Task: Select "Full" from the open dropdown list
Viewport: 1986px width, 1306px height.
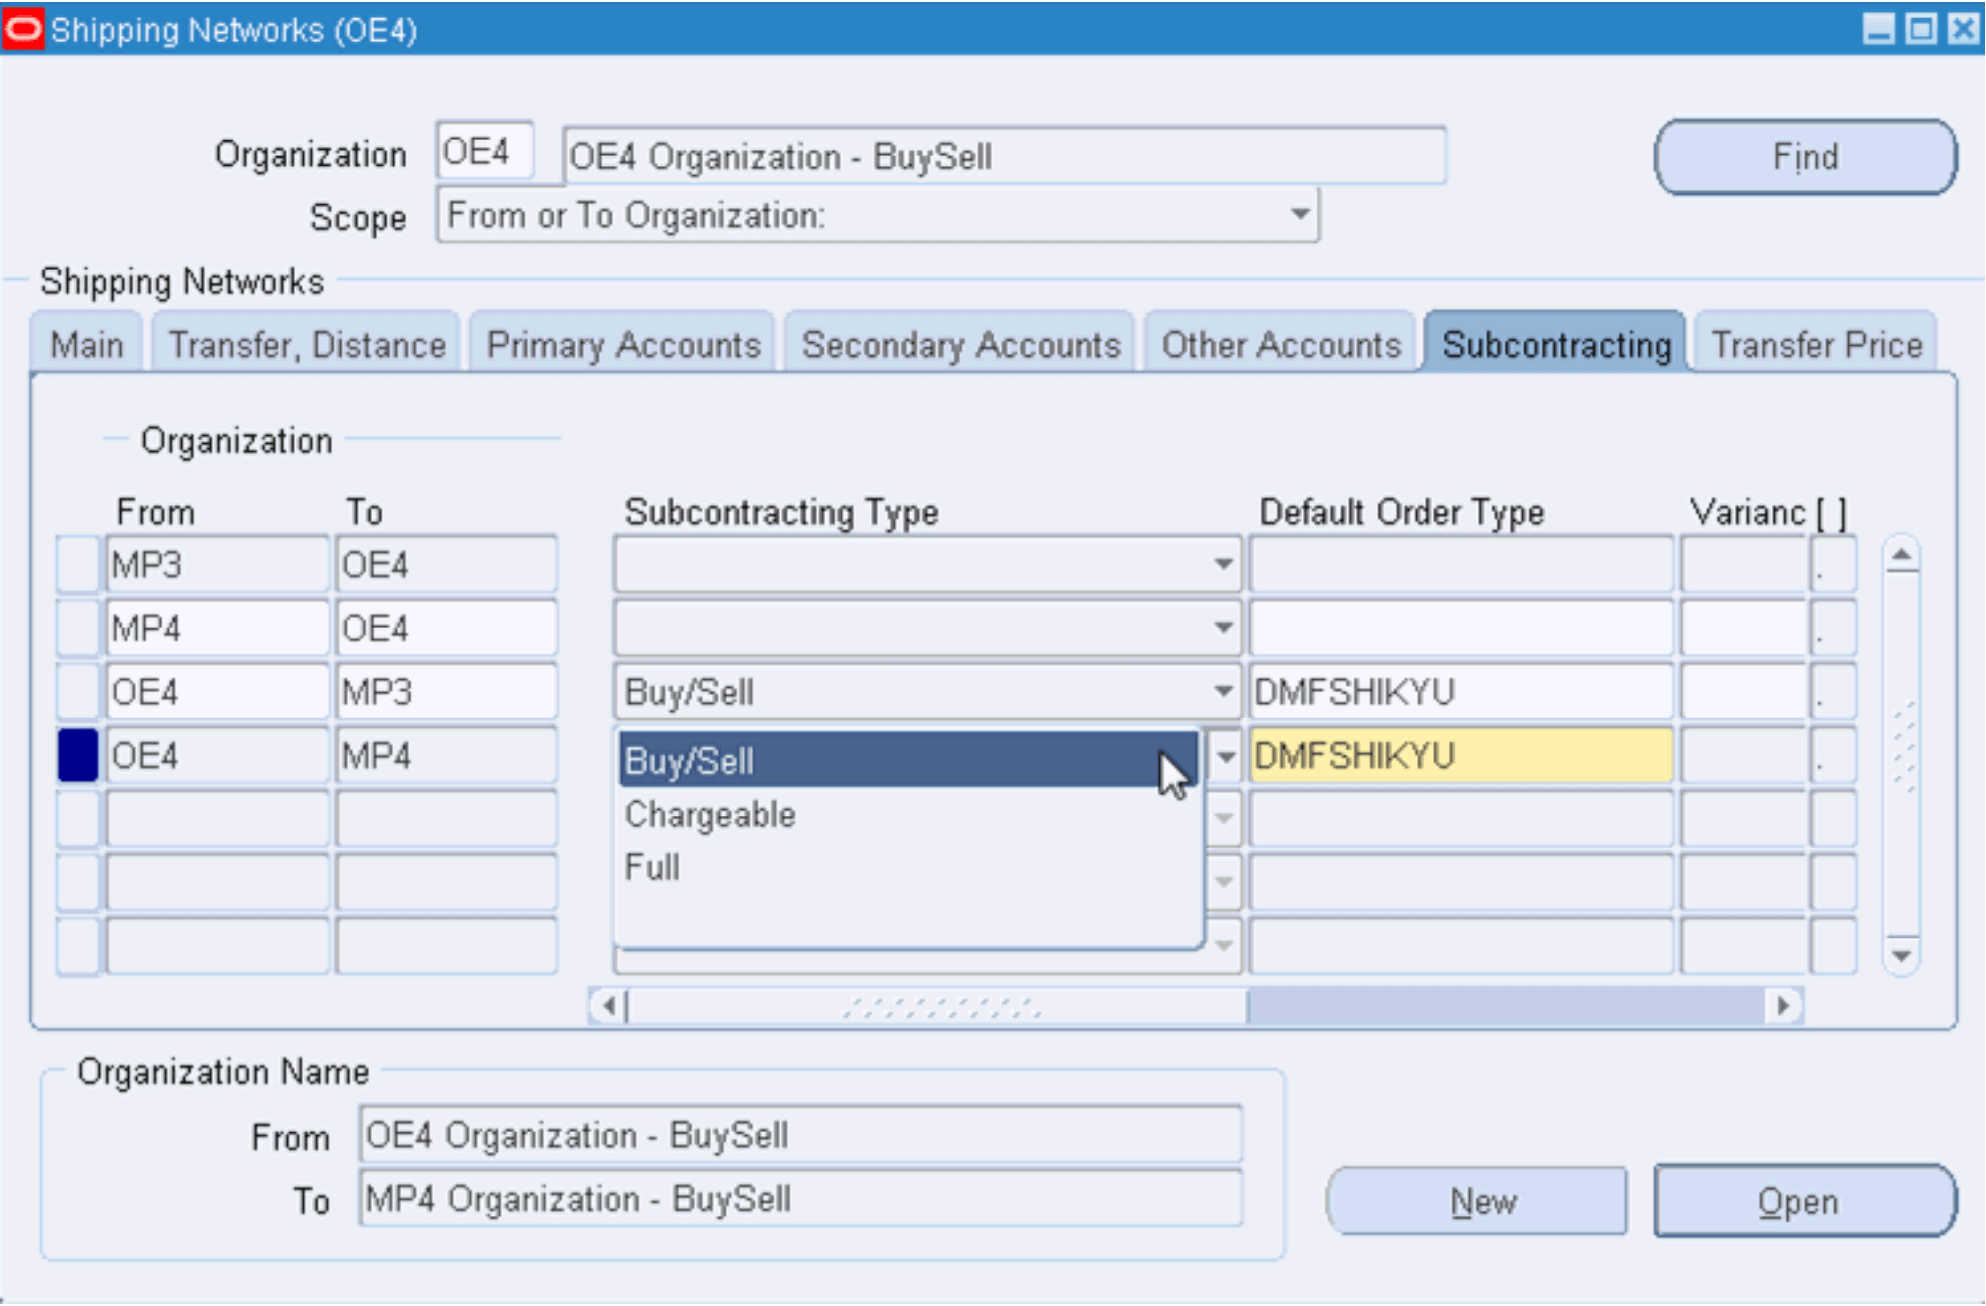Action: (652, 866)
